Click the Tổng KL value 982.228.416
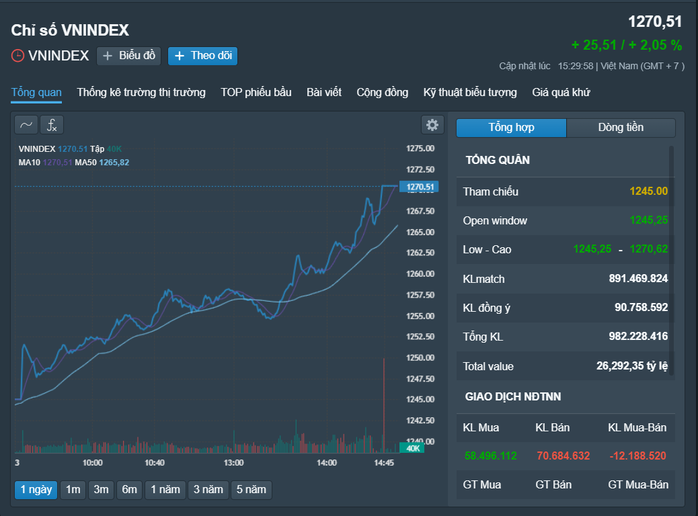The width and height of the screenshot is (698, 516). [638, 337]
